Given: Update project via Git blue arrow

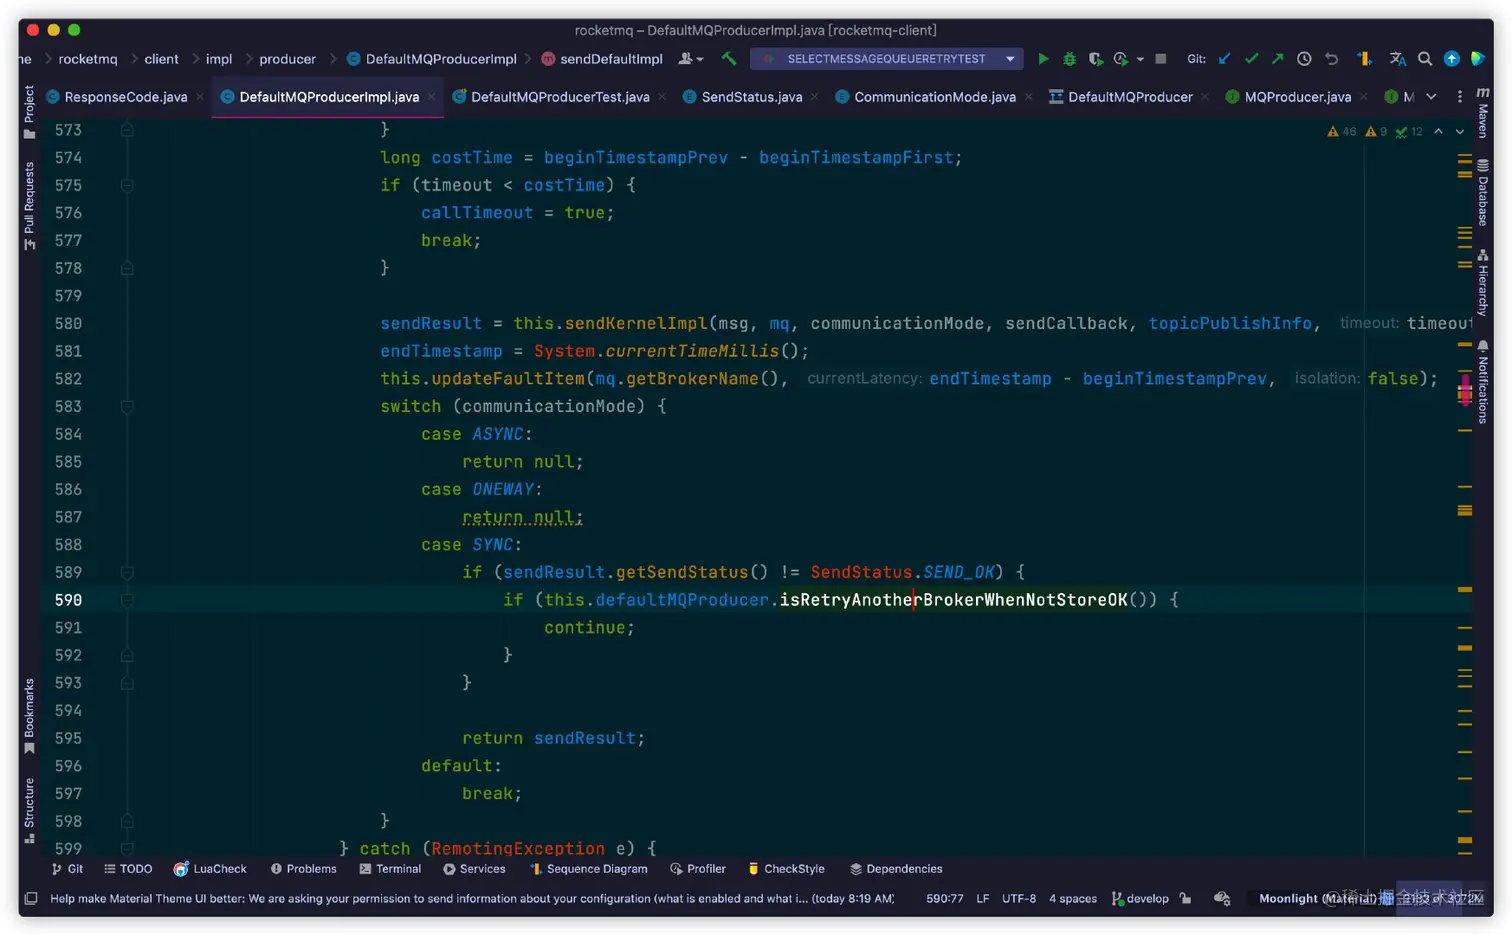Looking at the screenshot, I should [1224, 59].
